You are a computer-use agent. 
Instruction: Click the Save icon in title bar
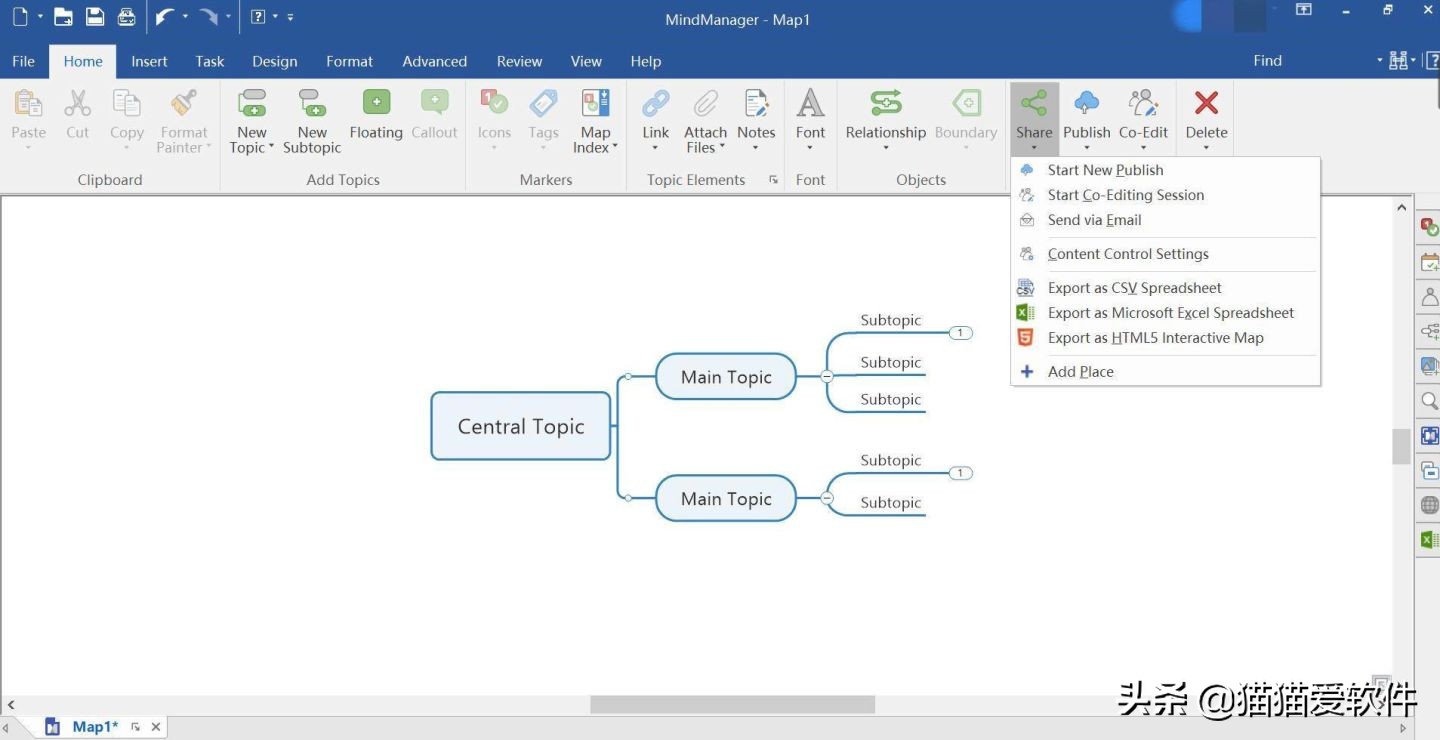point(95,17)
